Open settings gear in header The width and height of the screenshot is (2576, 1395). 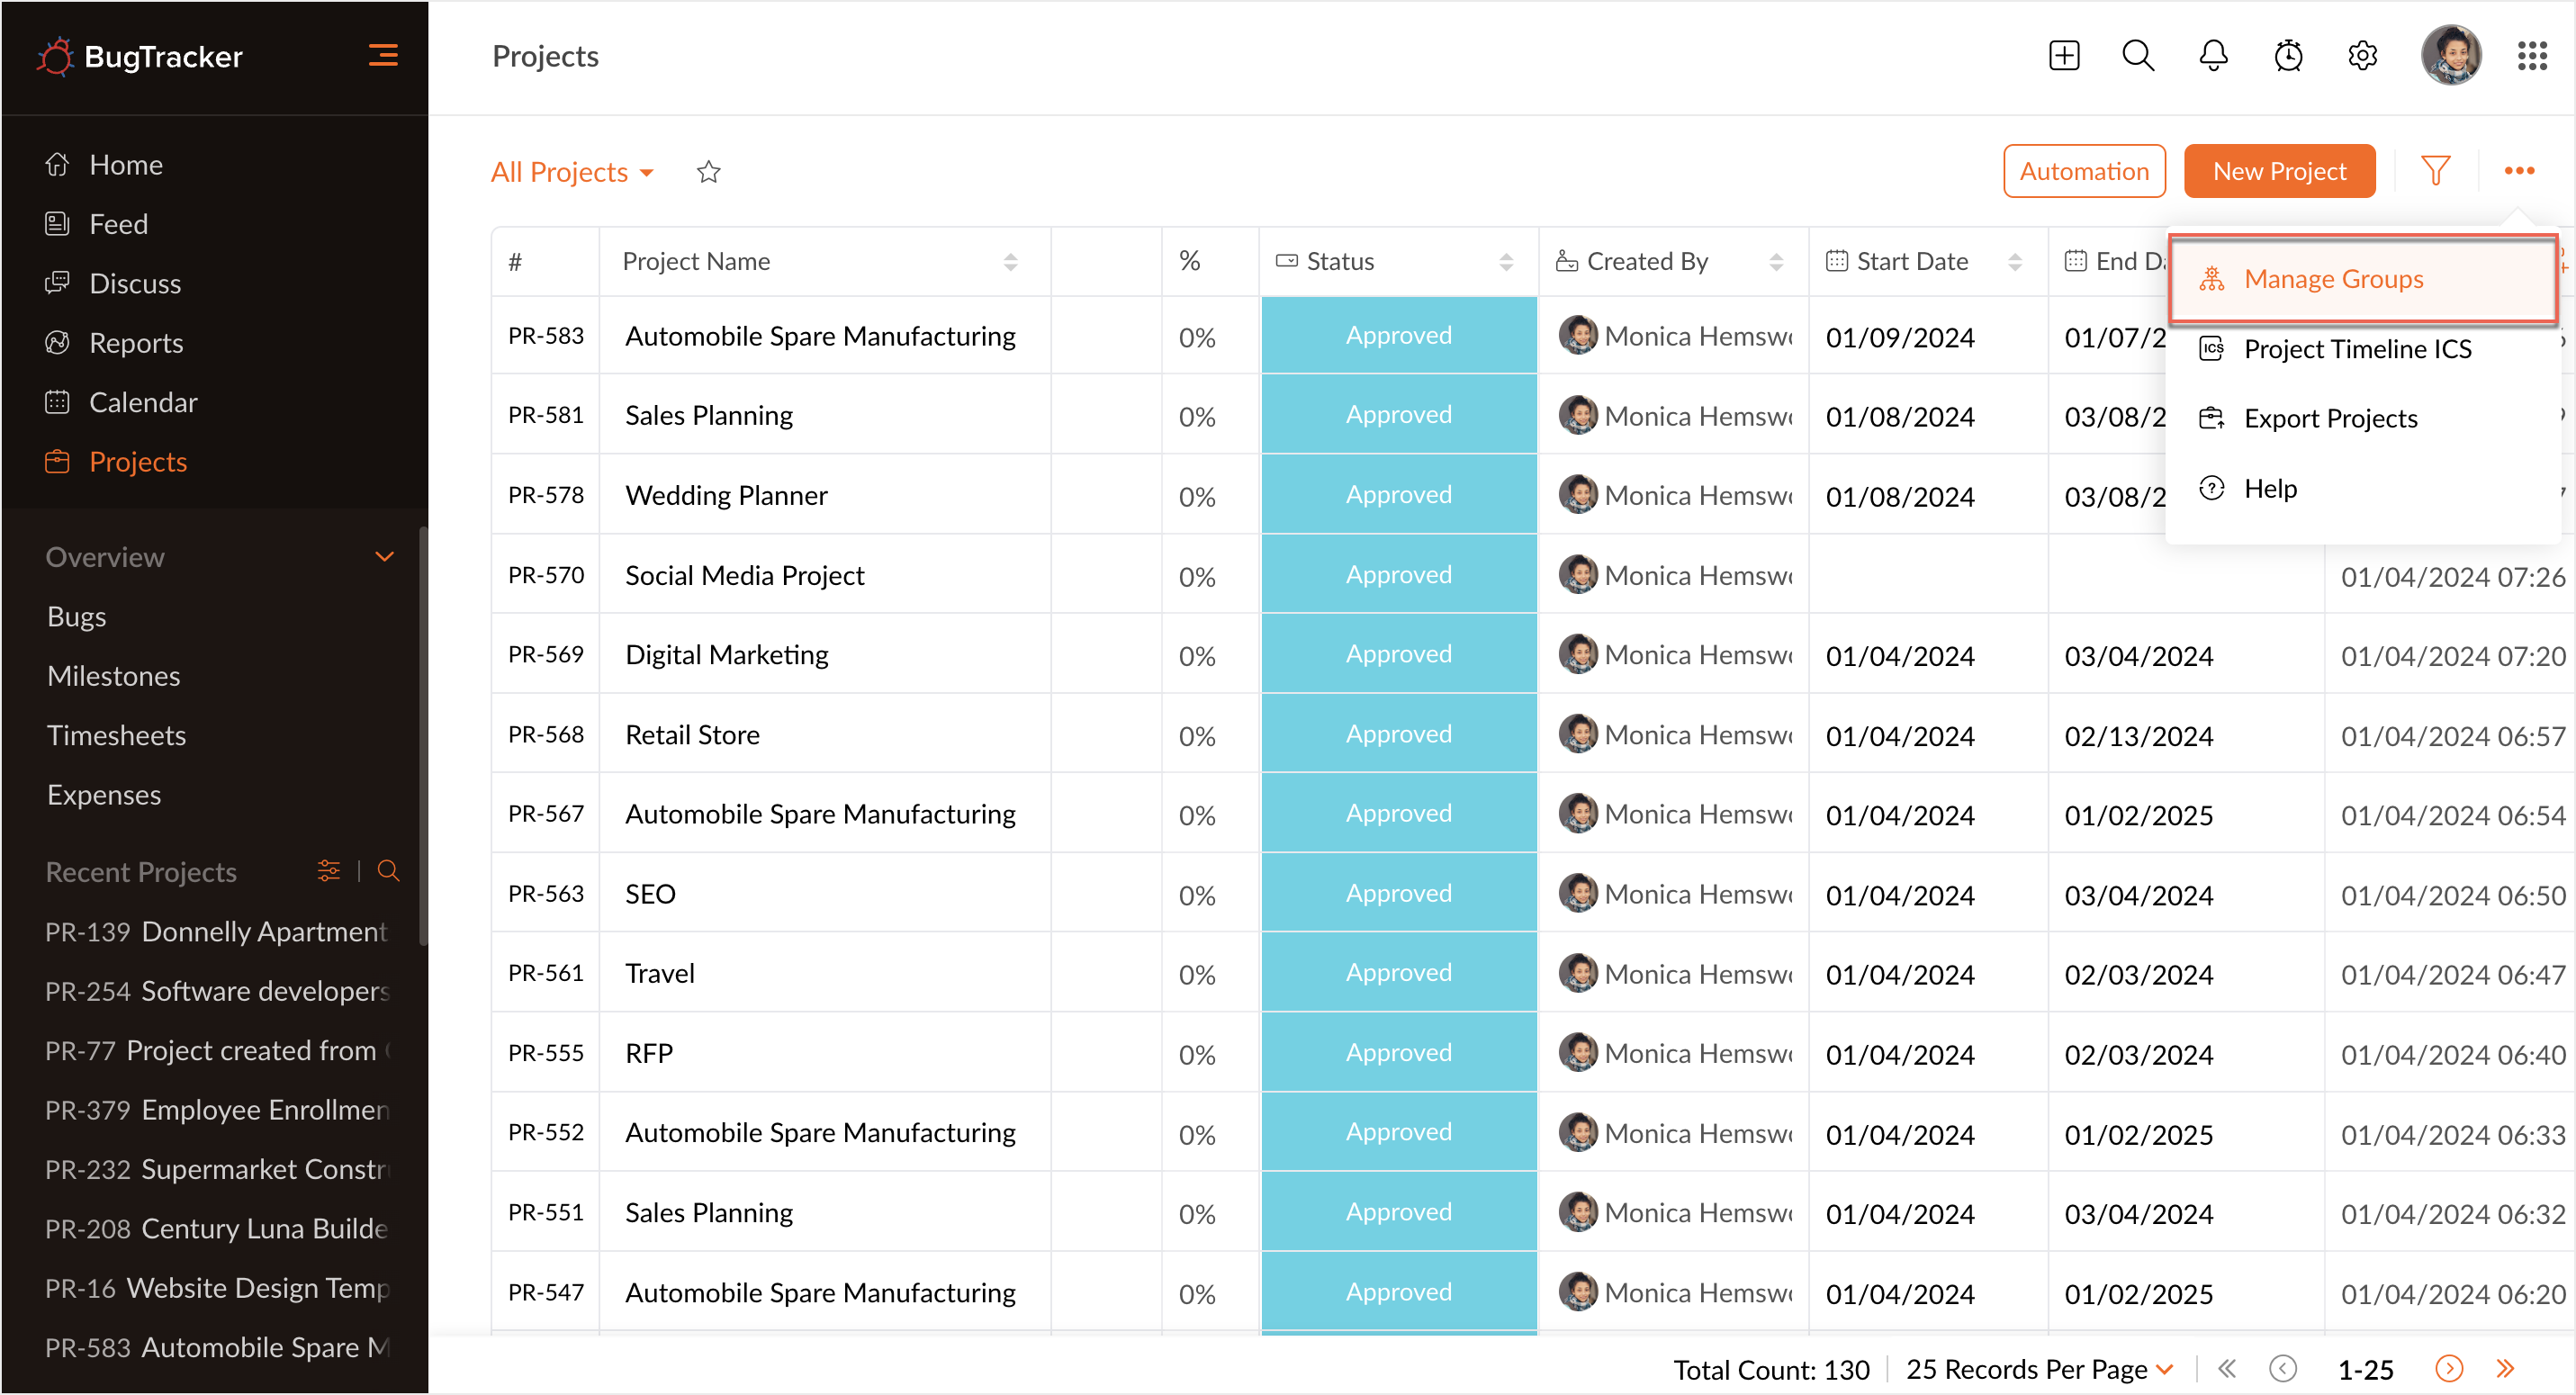pos(2362,55)
